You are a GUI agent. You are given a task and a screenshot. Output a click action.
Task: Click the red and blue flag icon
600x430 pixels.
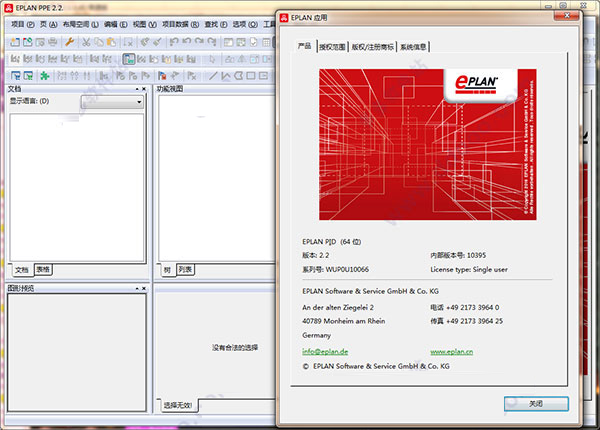click(162, 76)
